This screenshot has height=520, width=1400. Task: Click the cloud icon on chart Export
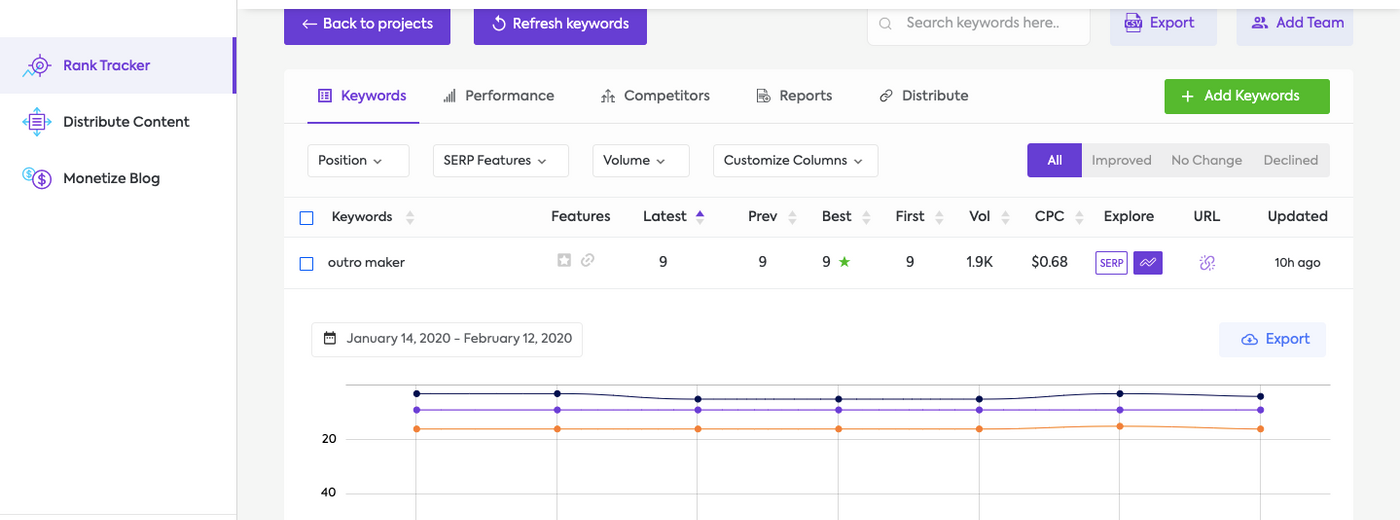(x=1249, y=340)
